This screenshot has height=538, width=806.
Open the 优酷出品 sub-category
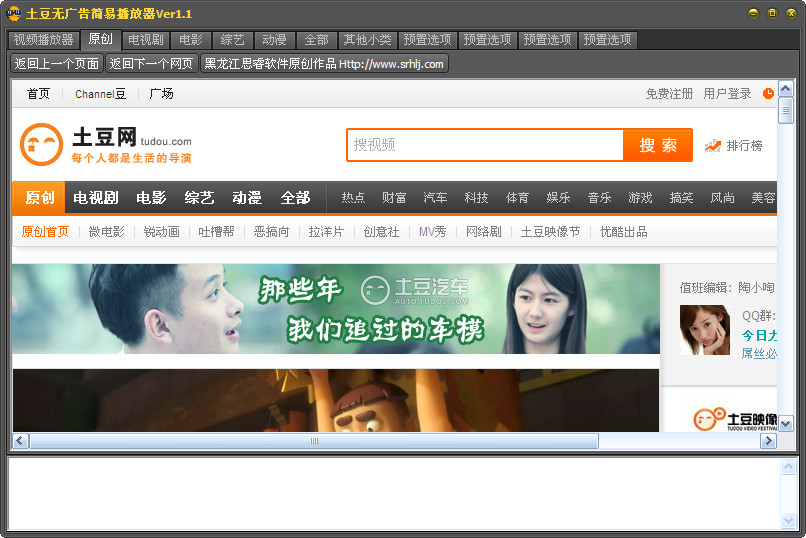click(624, 232)
